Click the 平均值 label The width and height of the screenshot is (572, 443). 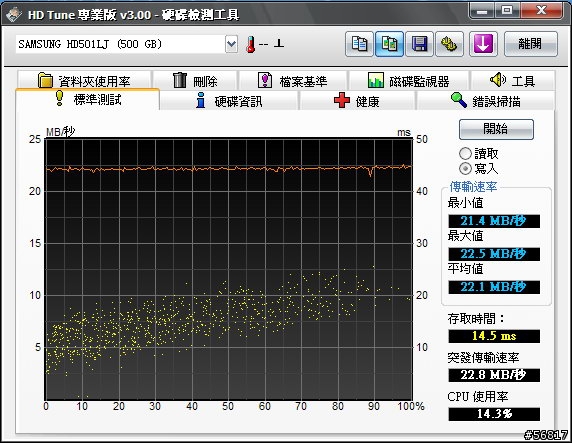click(x=465, y=269)
